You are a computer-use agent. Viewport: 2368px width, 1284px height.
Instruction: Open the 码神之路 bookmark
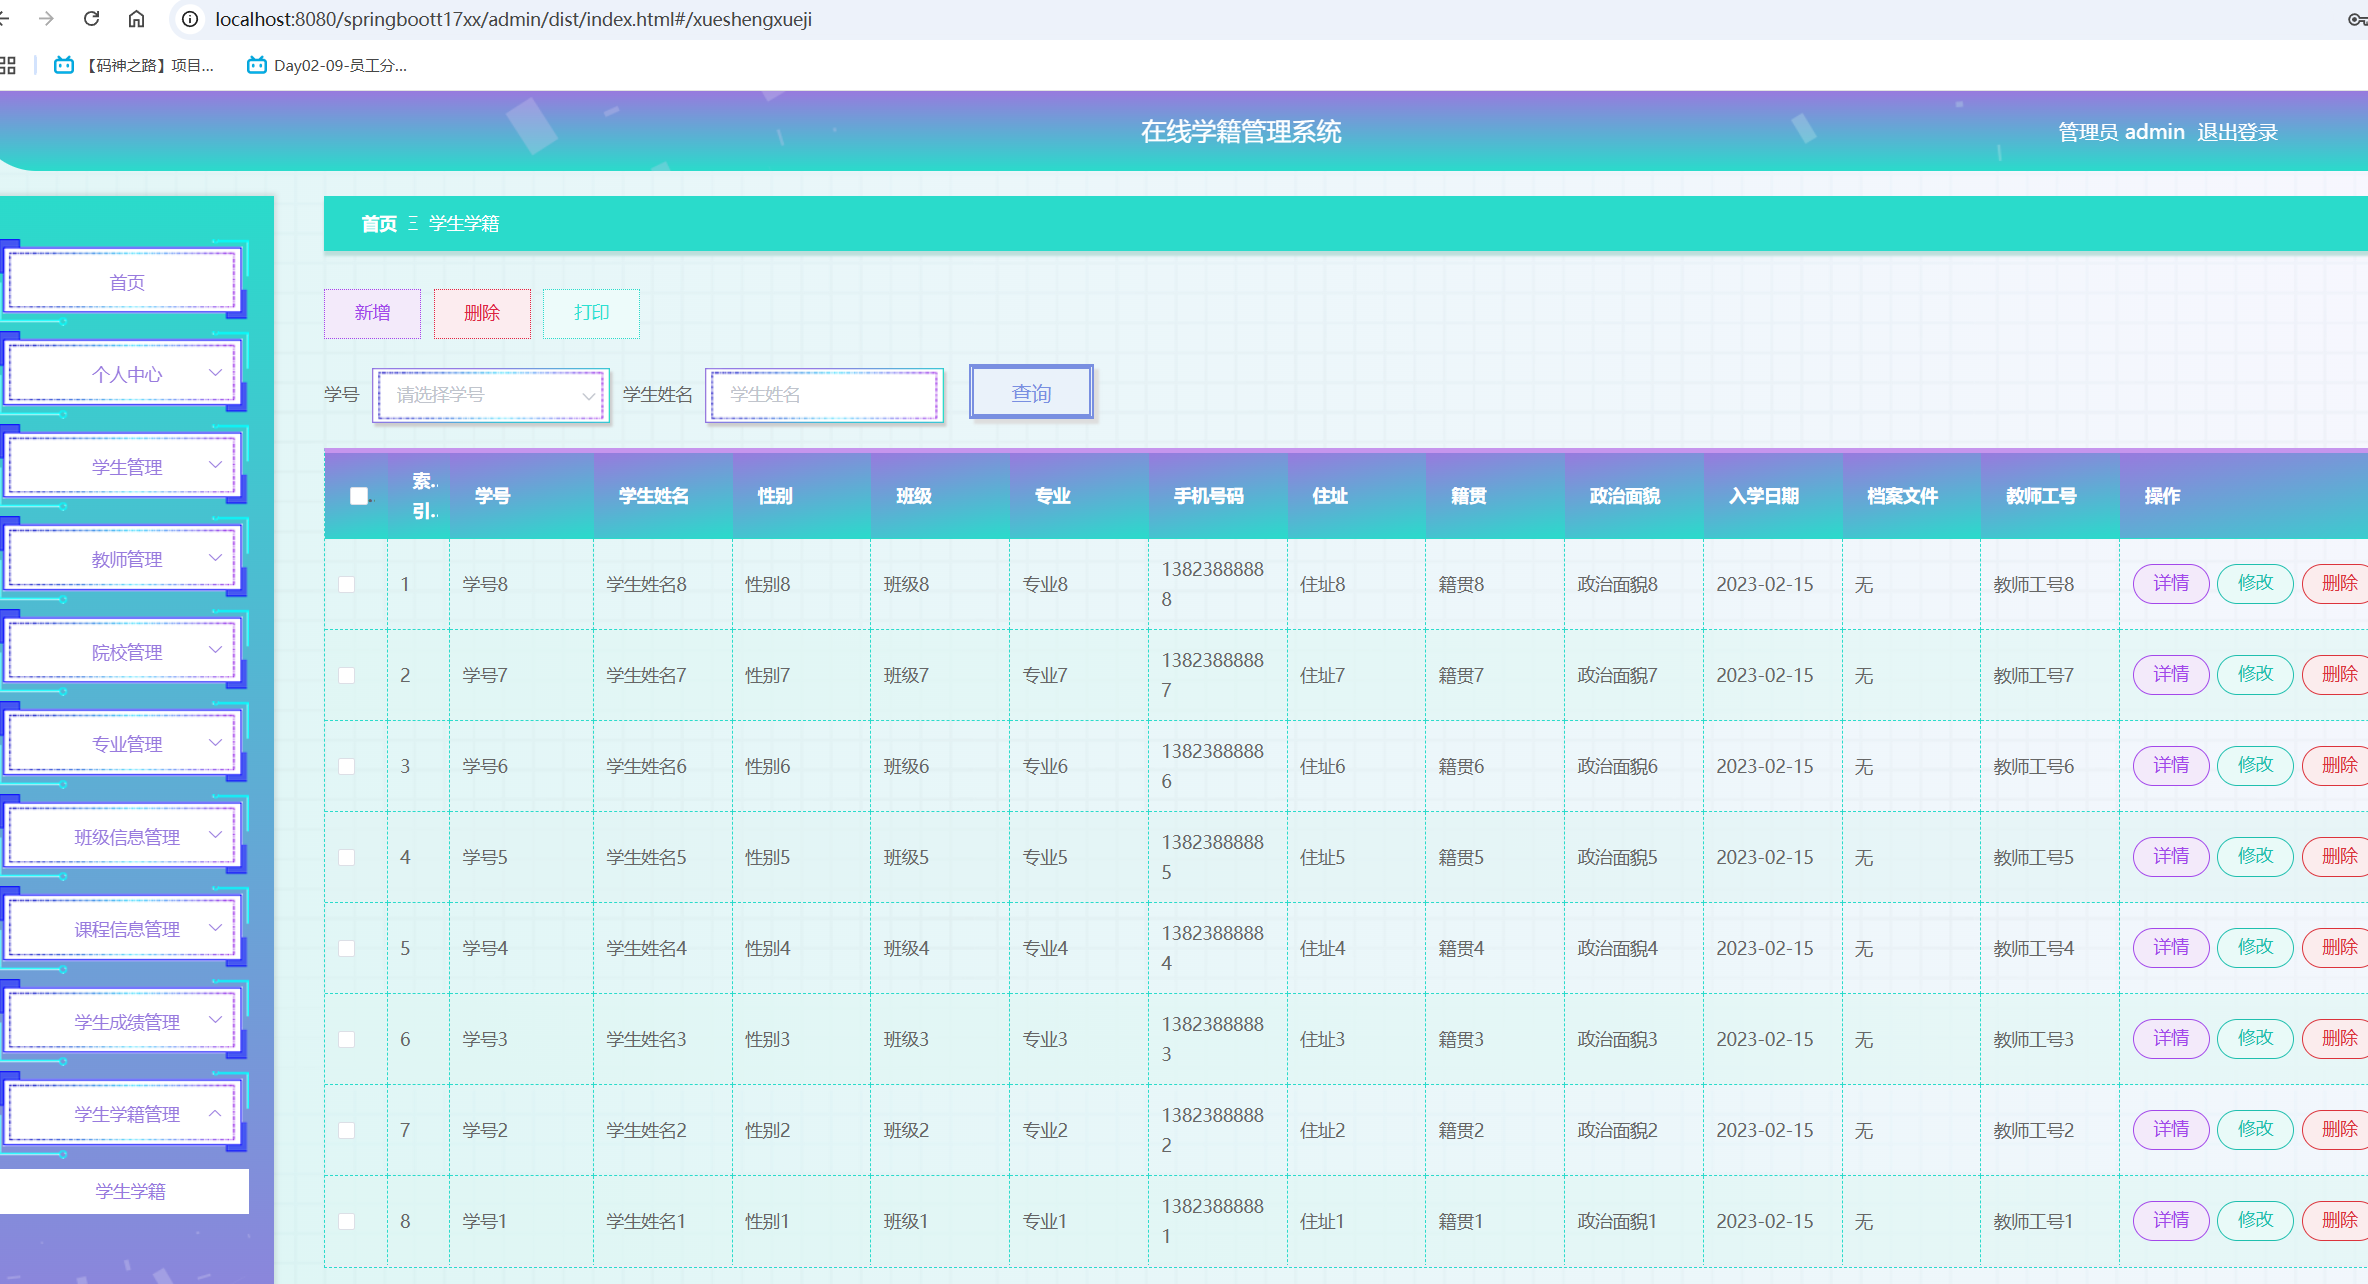(x=134, y=65)
